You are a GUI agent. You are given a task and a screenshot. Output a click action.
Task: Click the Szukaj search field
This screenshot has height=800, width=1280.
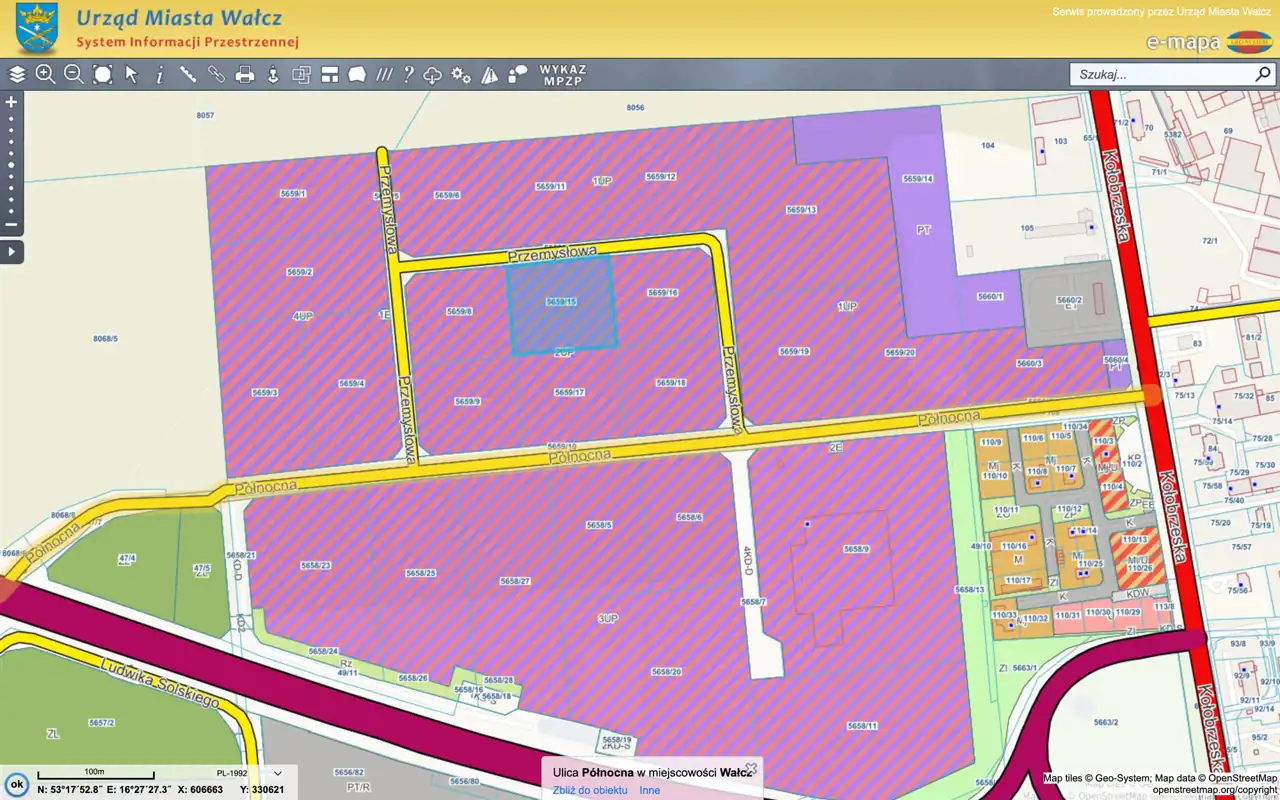point(1160,74)
